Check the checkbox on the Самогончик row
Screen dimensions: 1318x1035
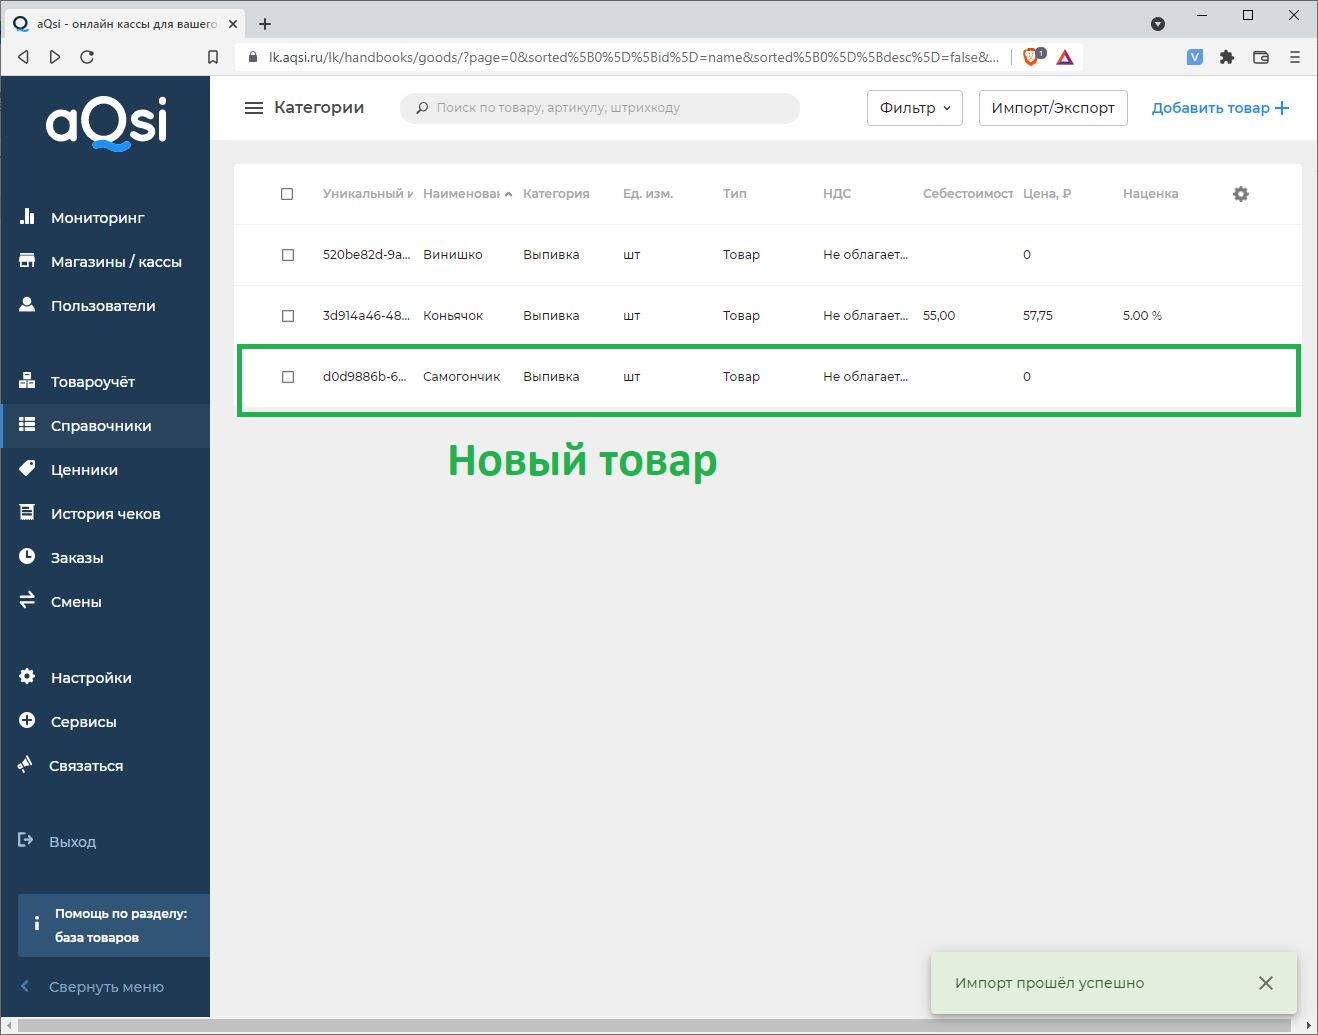(x=287, y=377)
